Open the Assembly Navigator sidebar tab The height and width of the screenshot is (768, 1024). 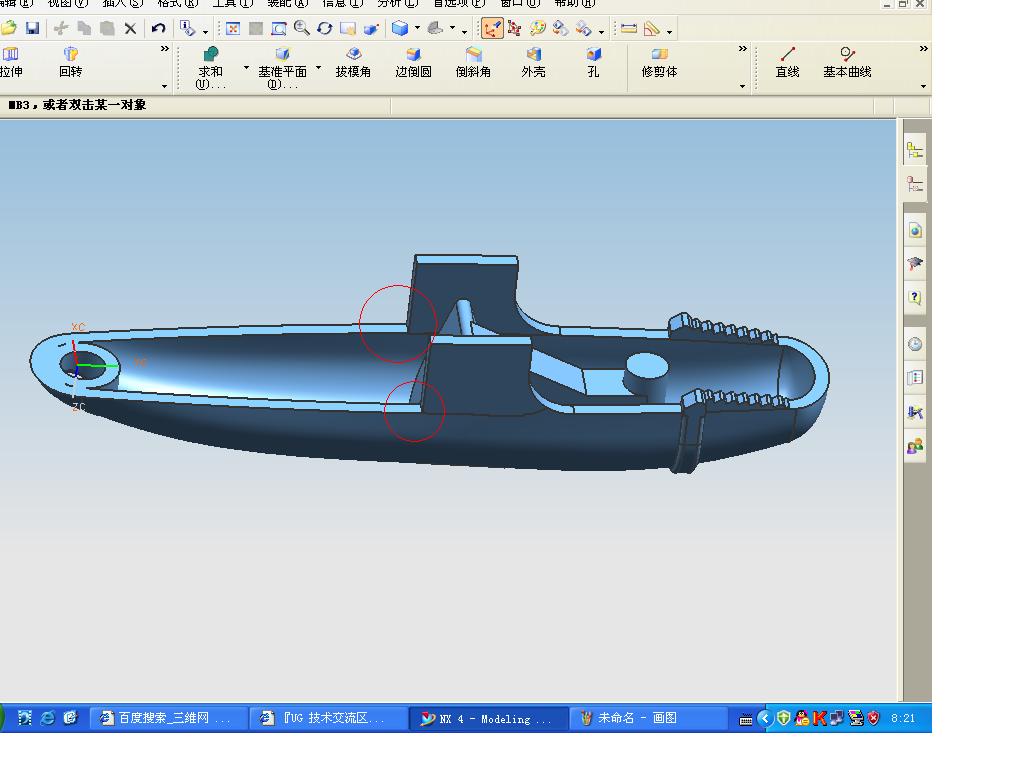click(x=915, y=150)
